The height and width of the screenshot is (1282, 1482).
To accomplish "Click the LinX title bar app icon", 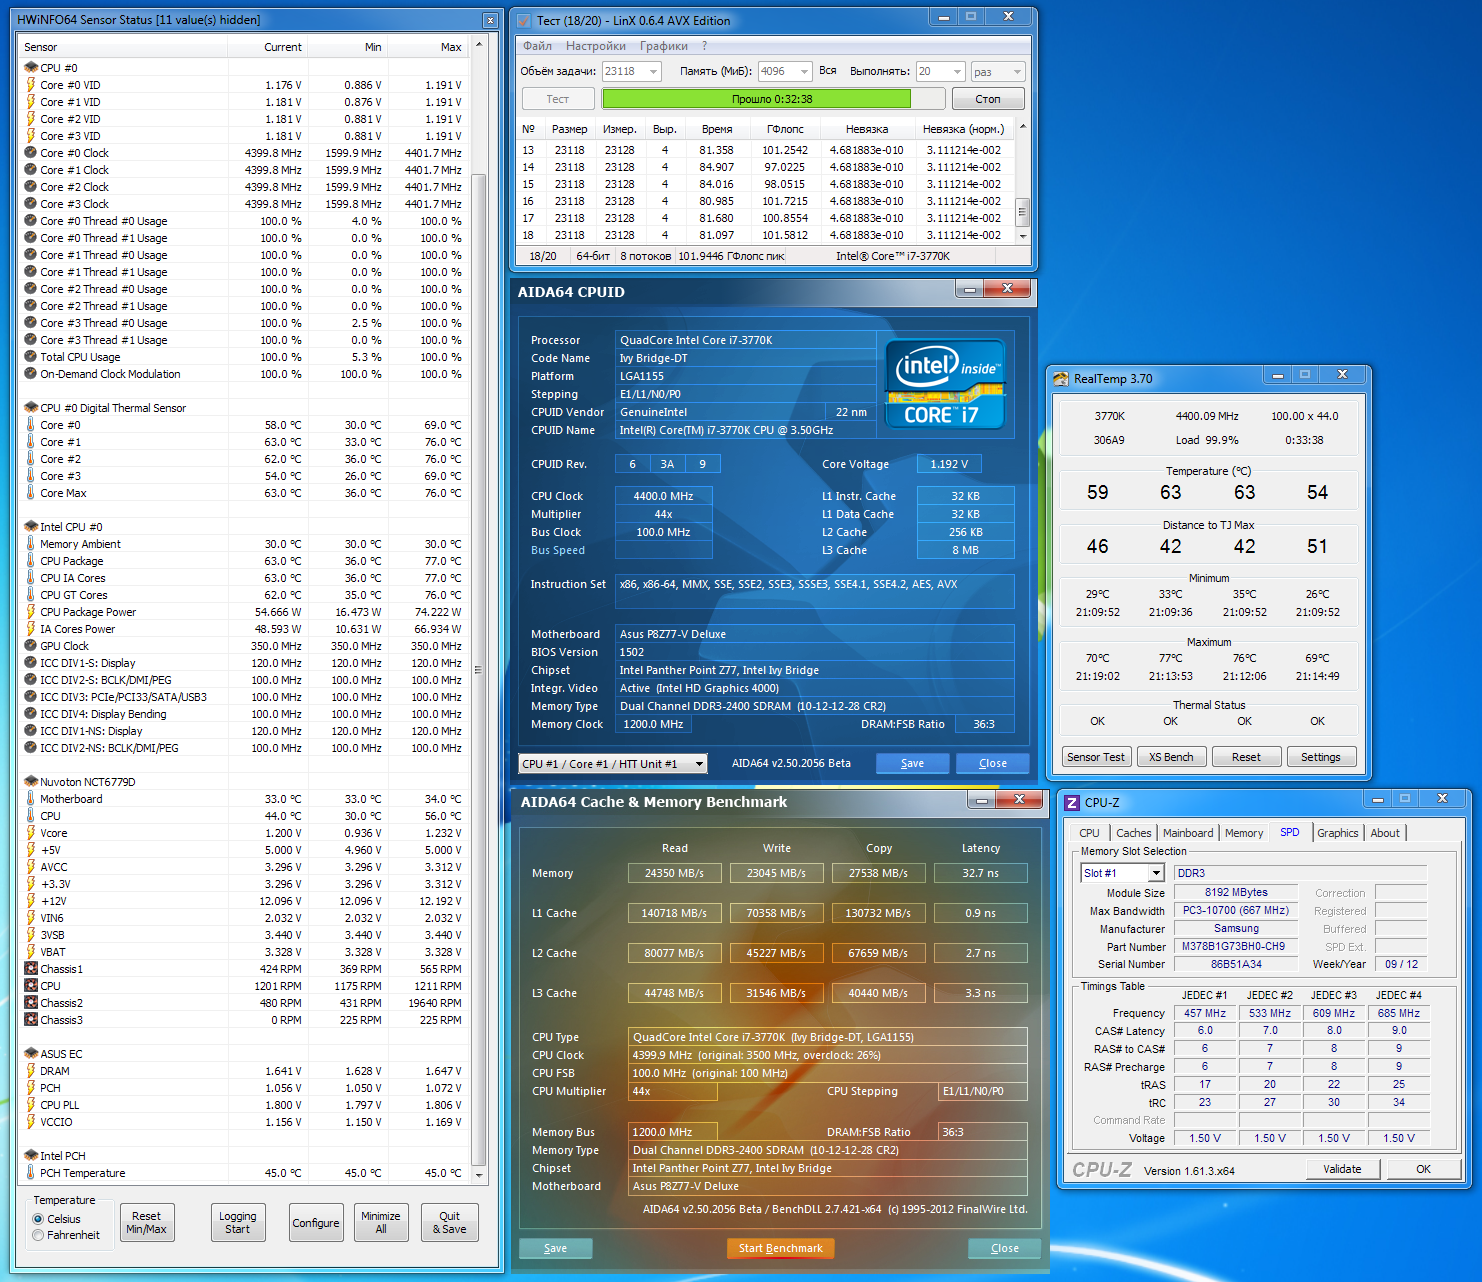I will [x=524, y=20].
